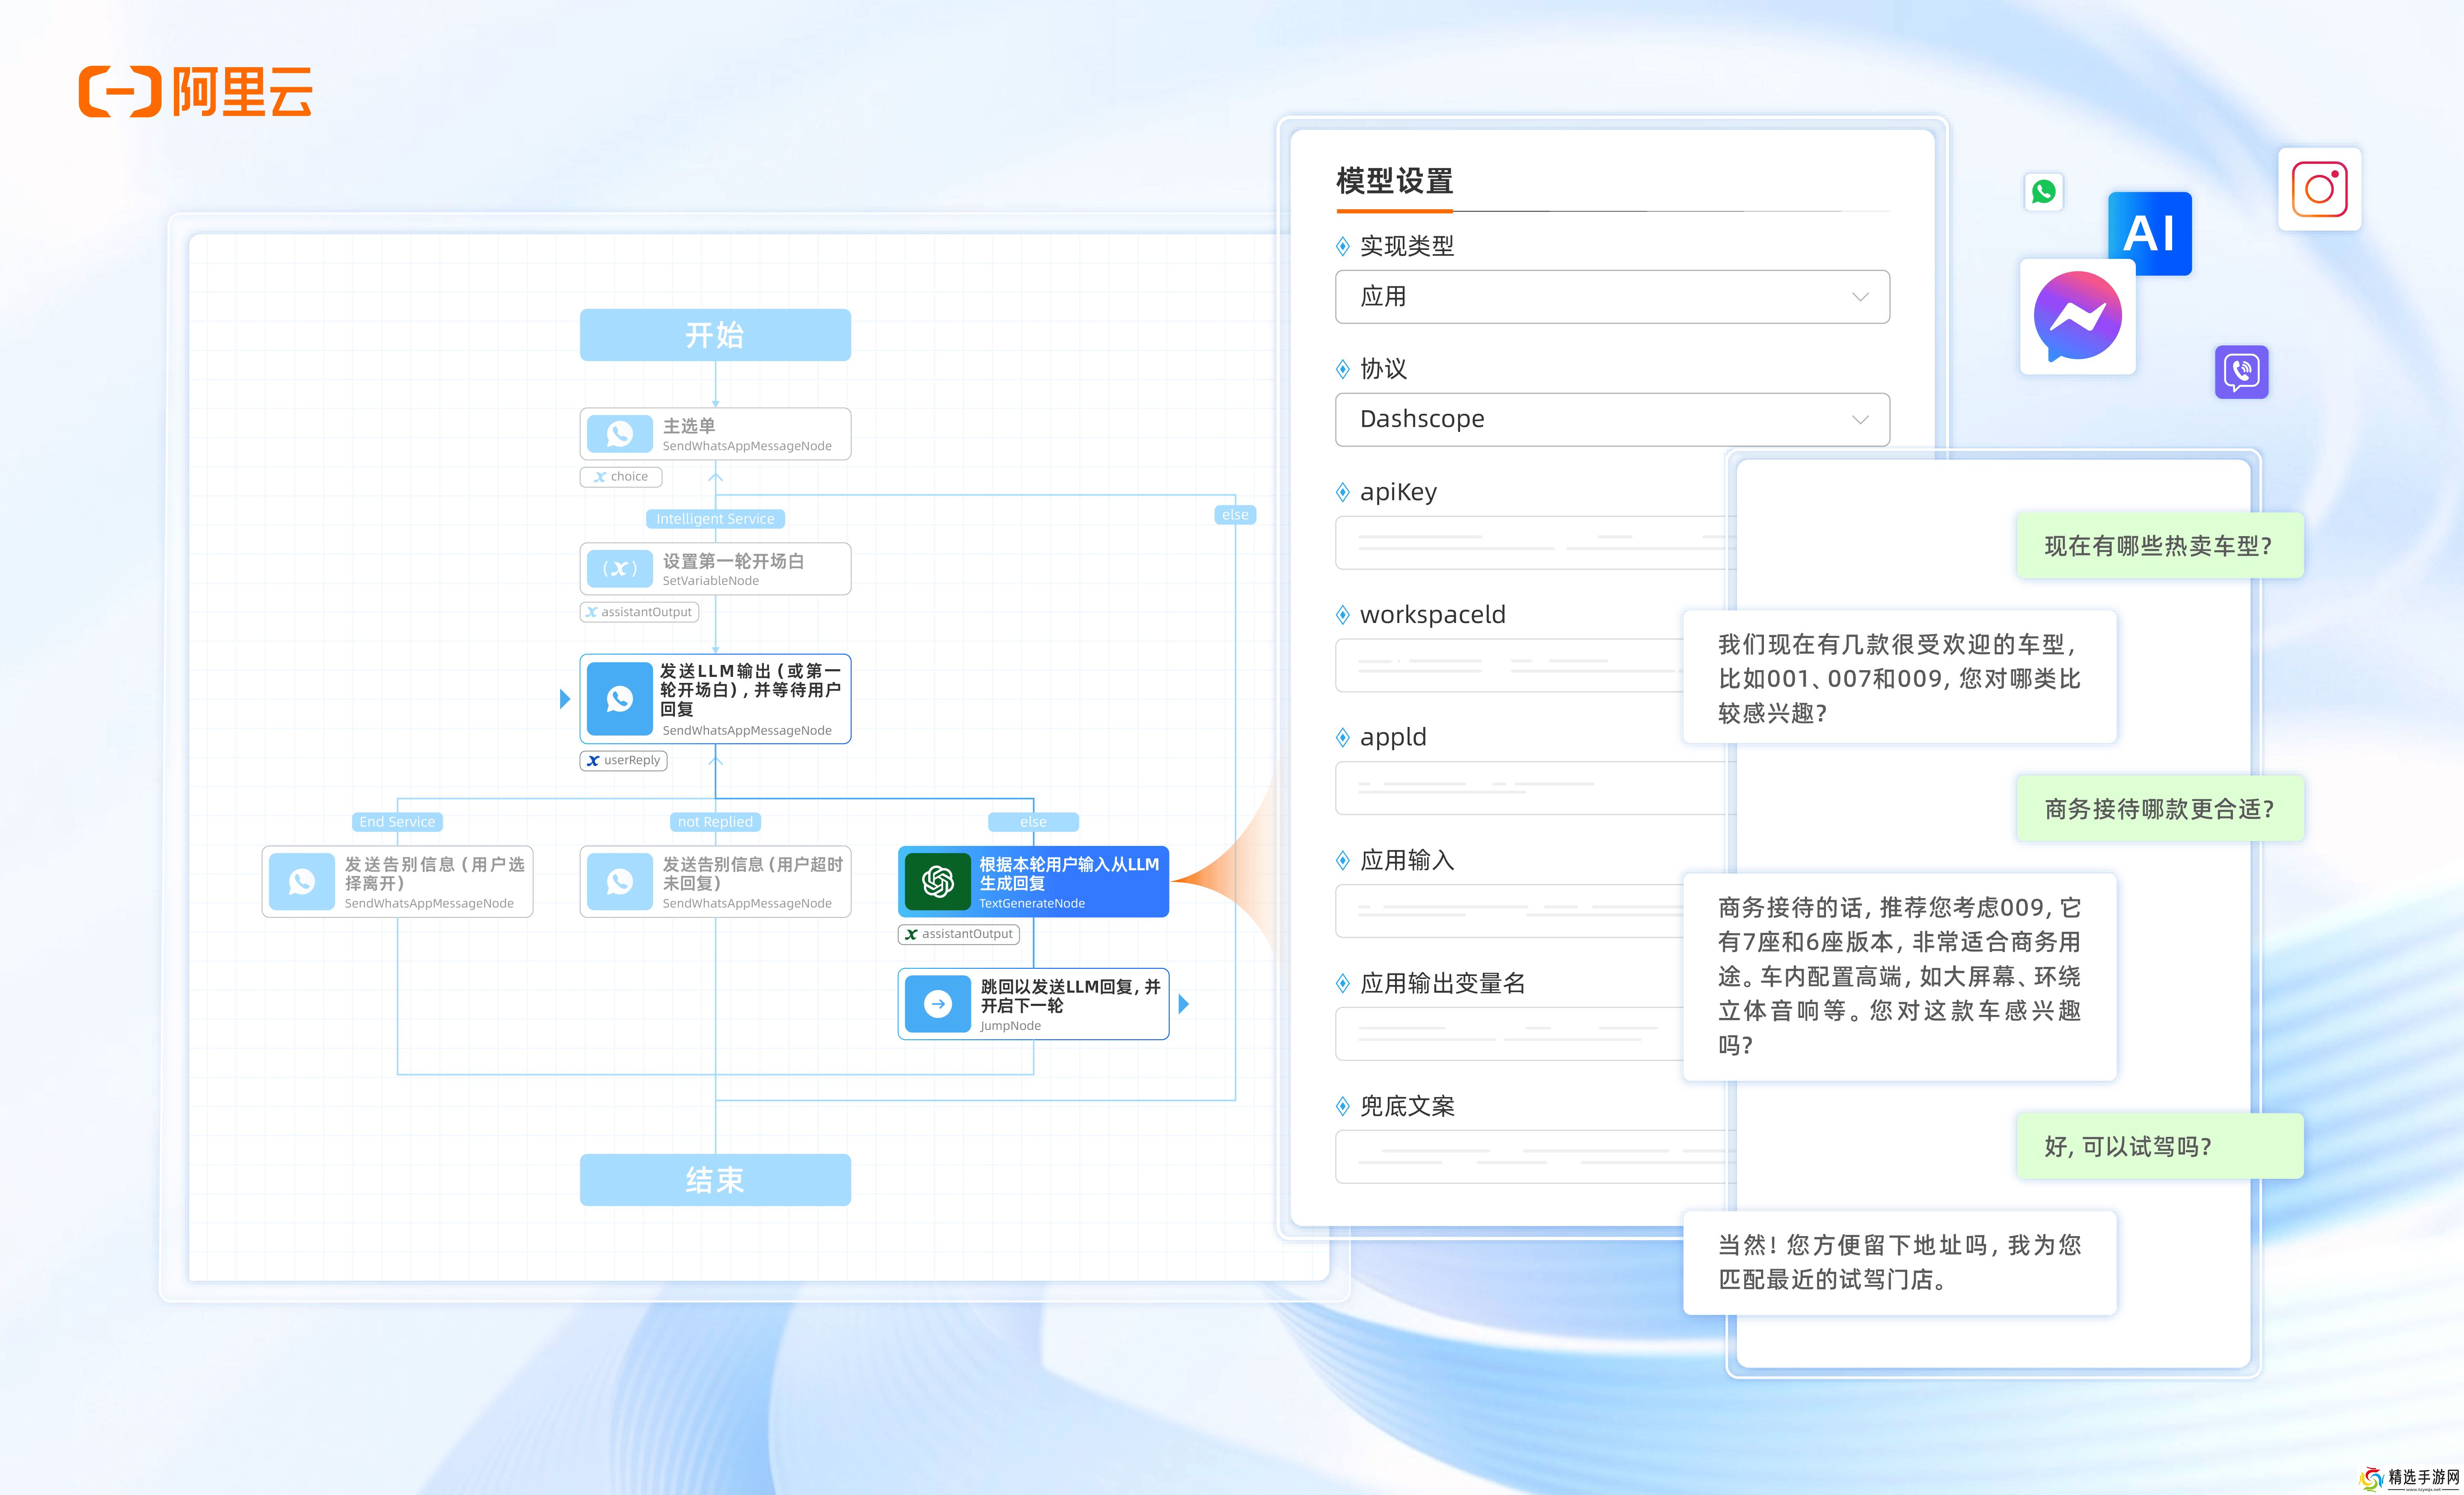Viewport: 2464px width, 1495px height.
Task: Select the End Service branch label
Action: click(397, 821)
